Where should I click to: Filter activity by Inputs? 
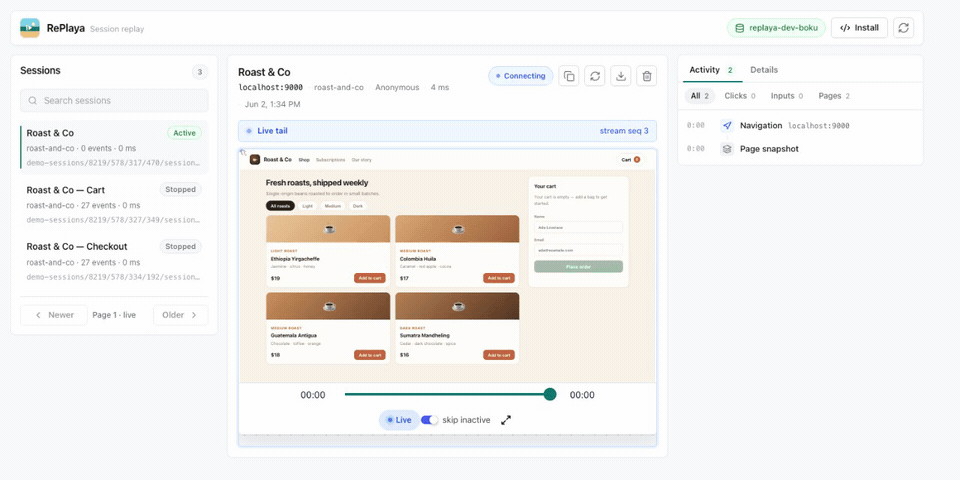click(787, 96)
